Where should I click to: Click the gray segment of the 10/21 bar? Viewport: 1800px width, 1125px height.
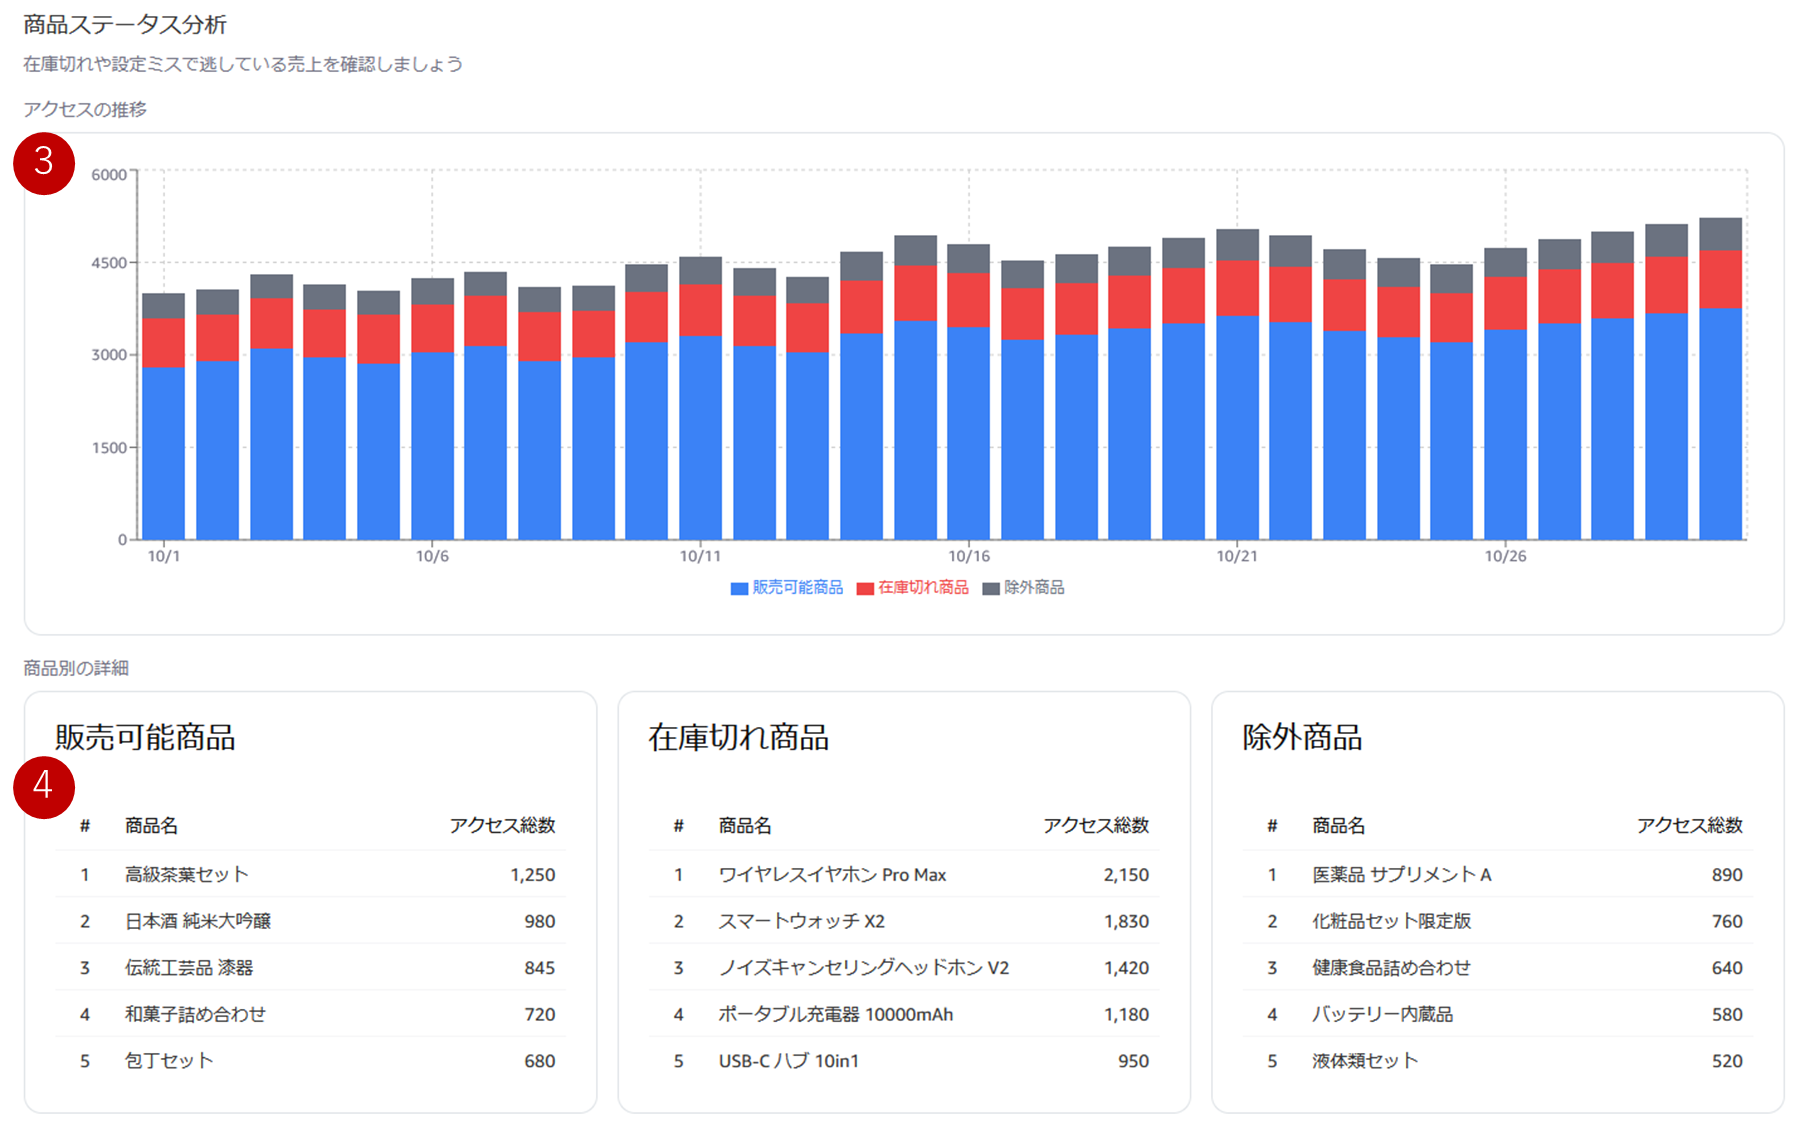coord(1237,245)
